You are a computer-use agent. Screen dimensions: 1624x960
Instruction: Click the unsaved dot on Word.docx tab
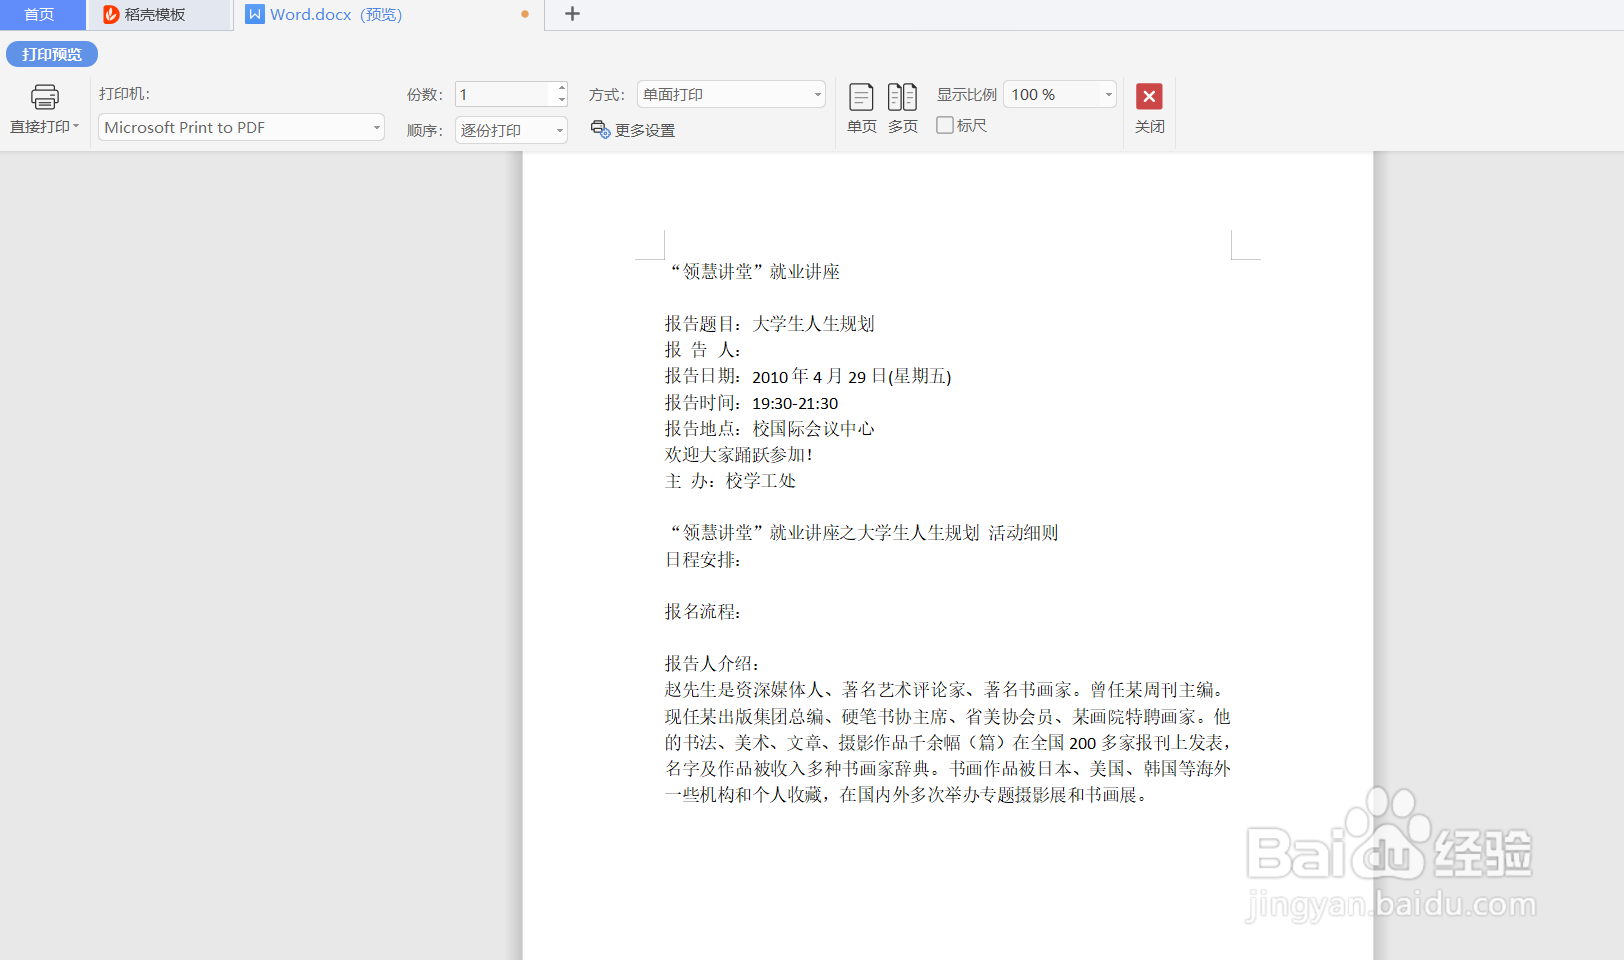[x=525, y=14]
